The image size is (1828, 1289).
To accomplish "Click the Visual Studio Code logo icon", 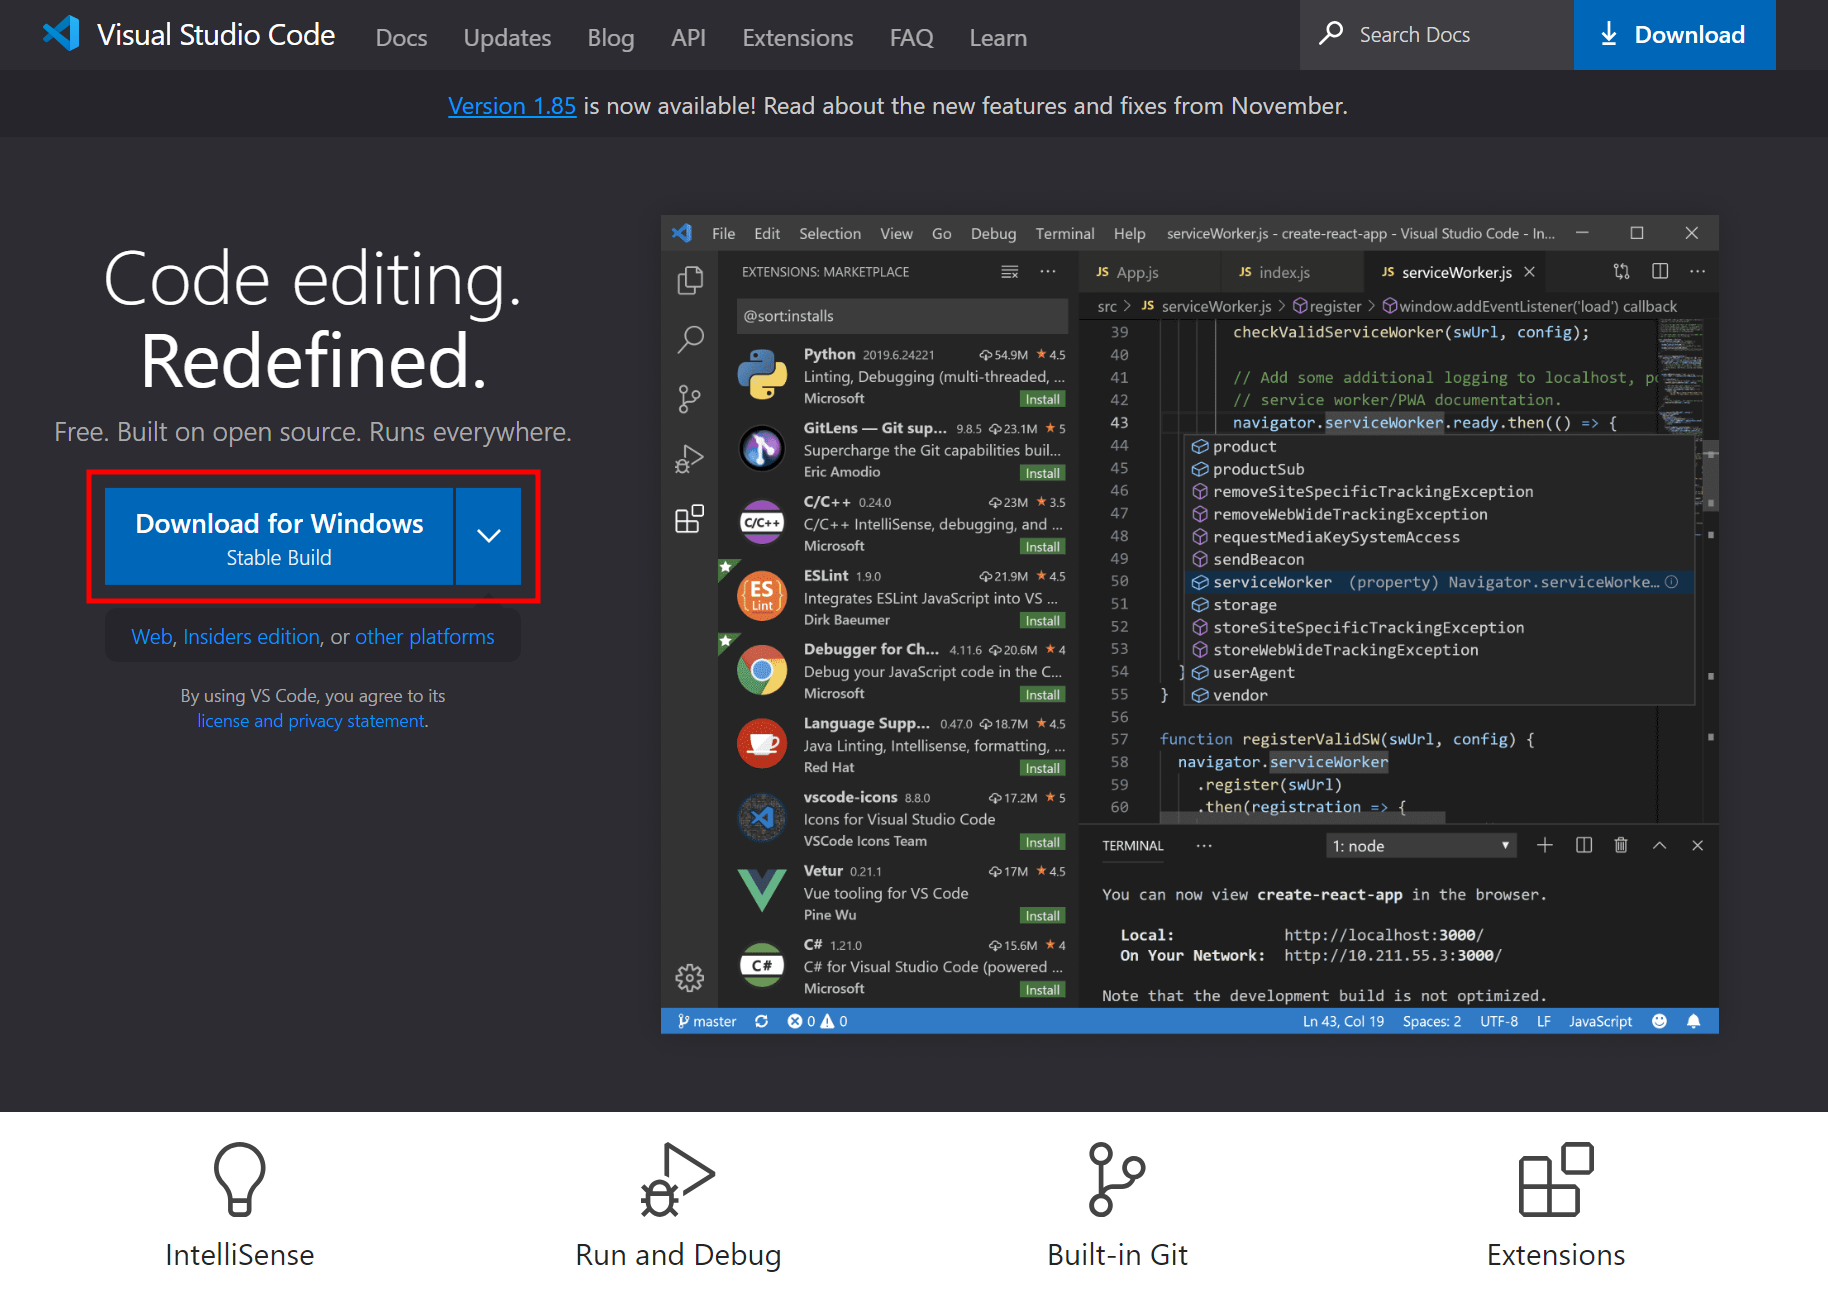I will (61, 34).
